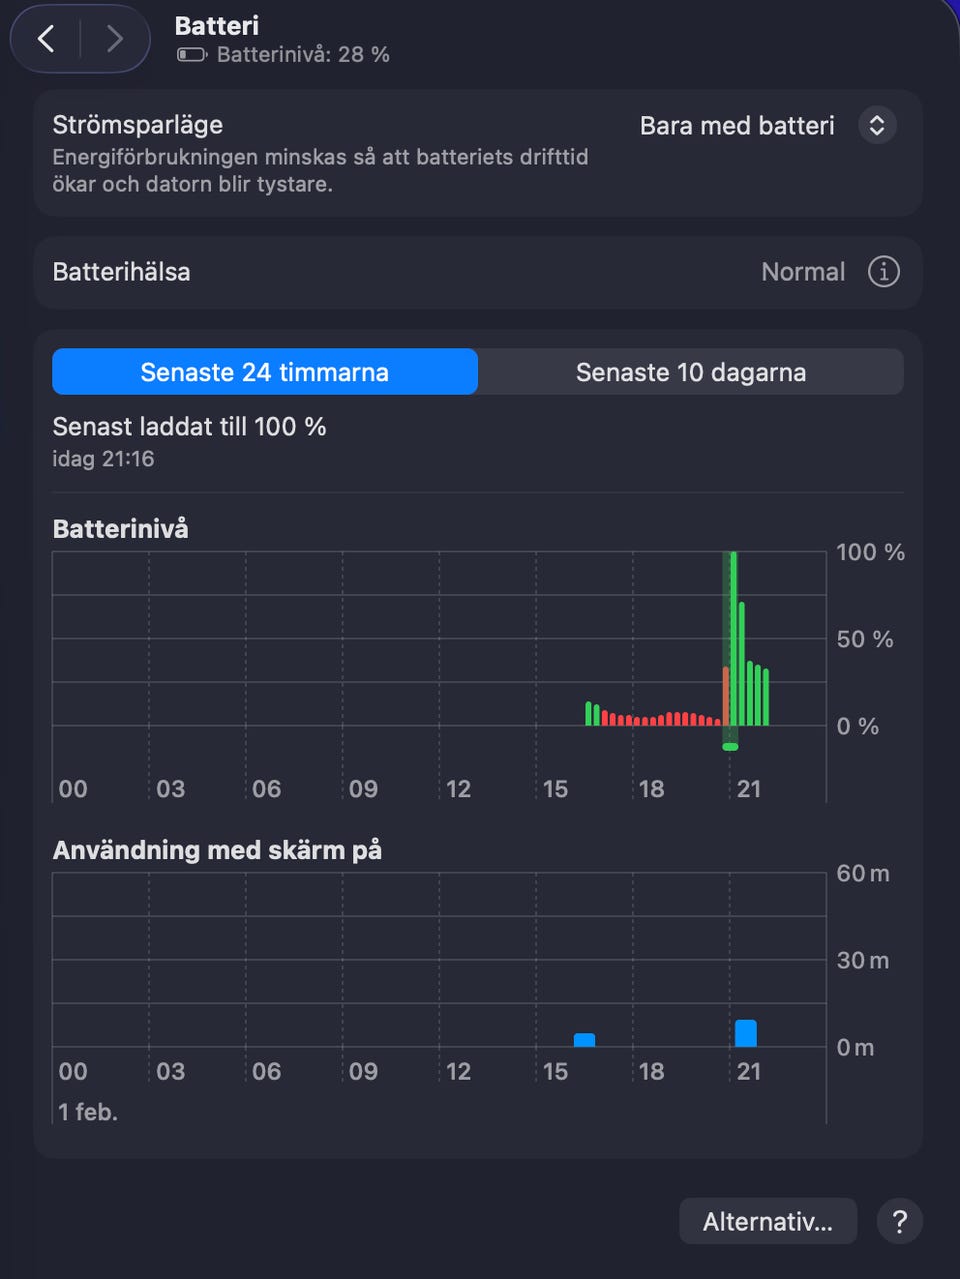Click the Normal battery health status
Viewport: 960px width, 1279px height.
pyautogui.click(x=803, y=272)
